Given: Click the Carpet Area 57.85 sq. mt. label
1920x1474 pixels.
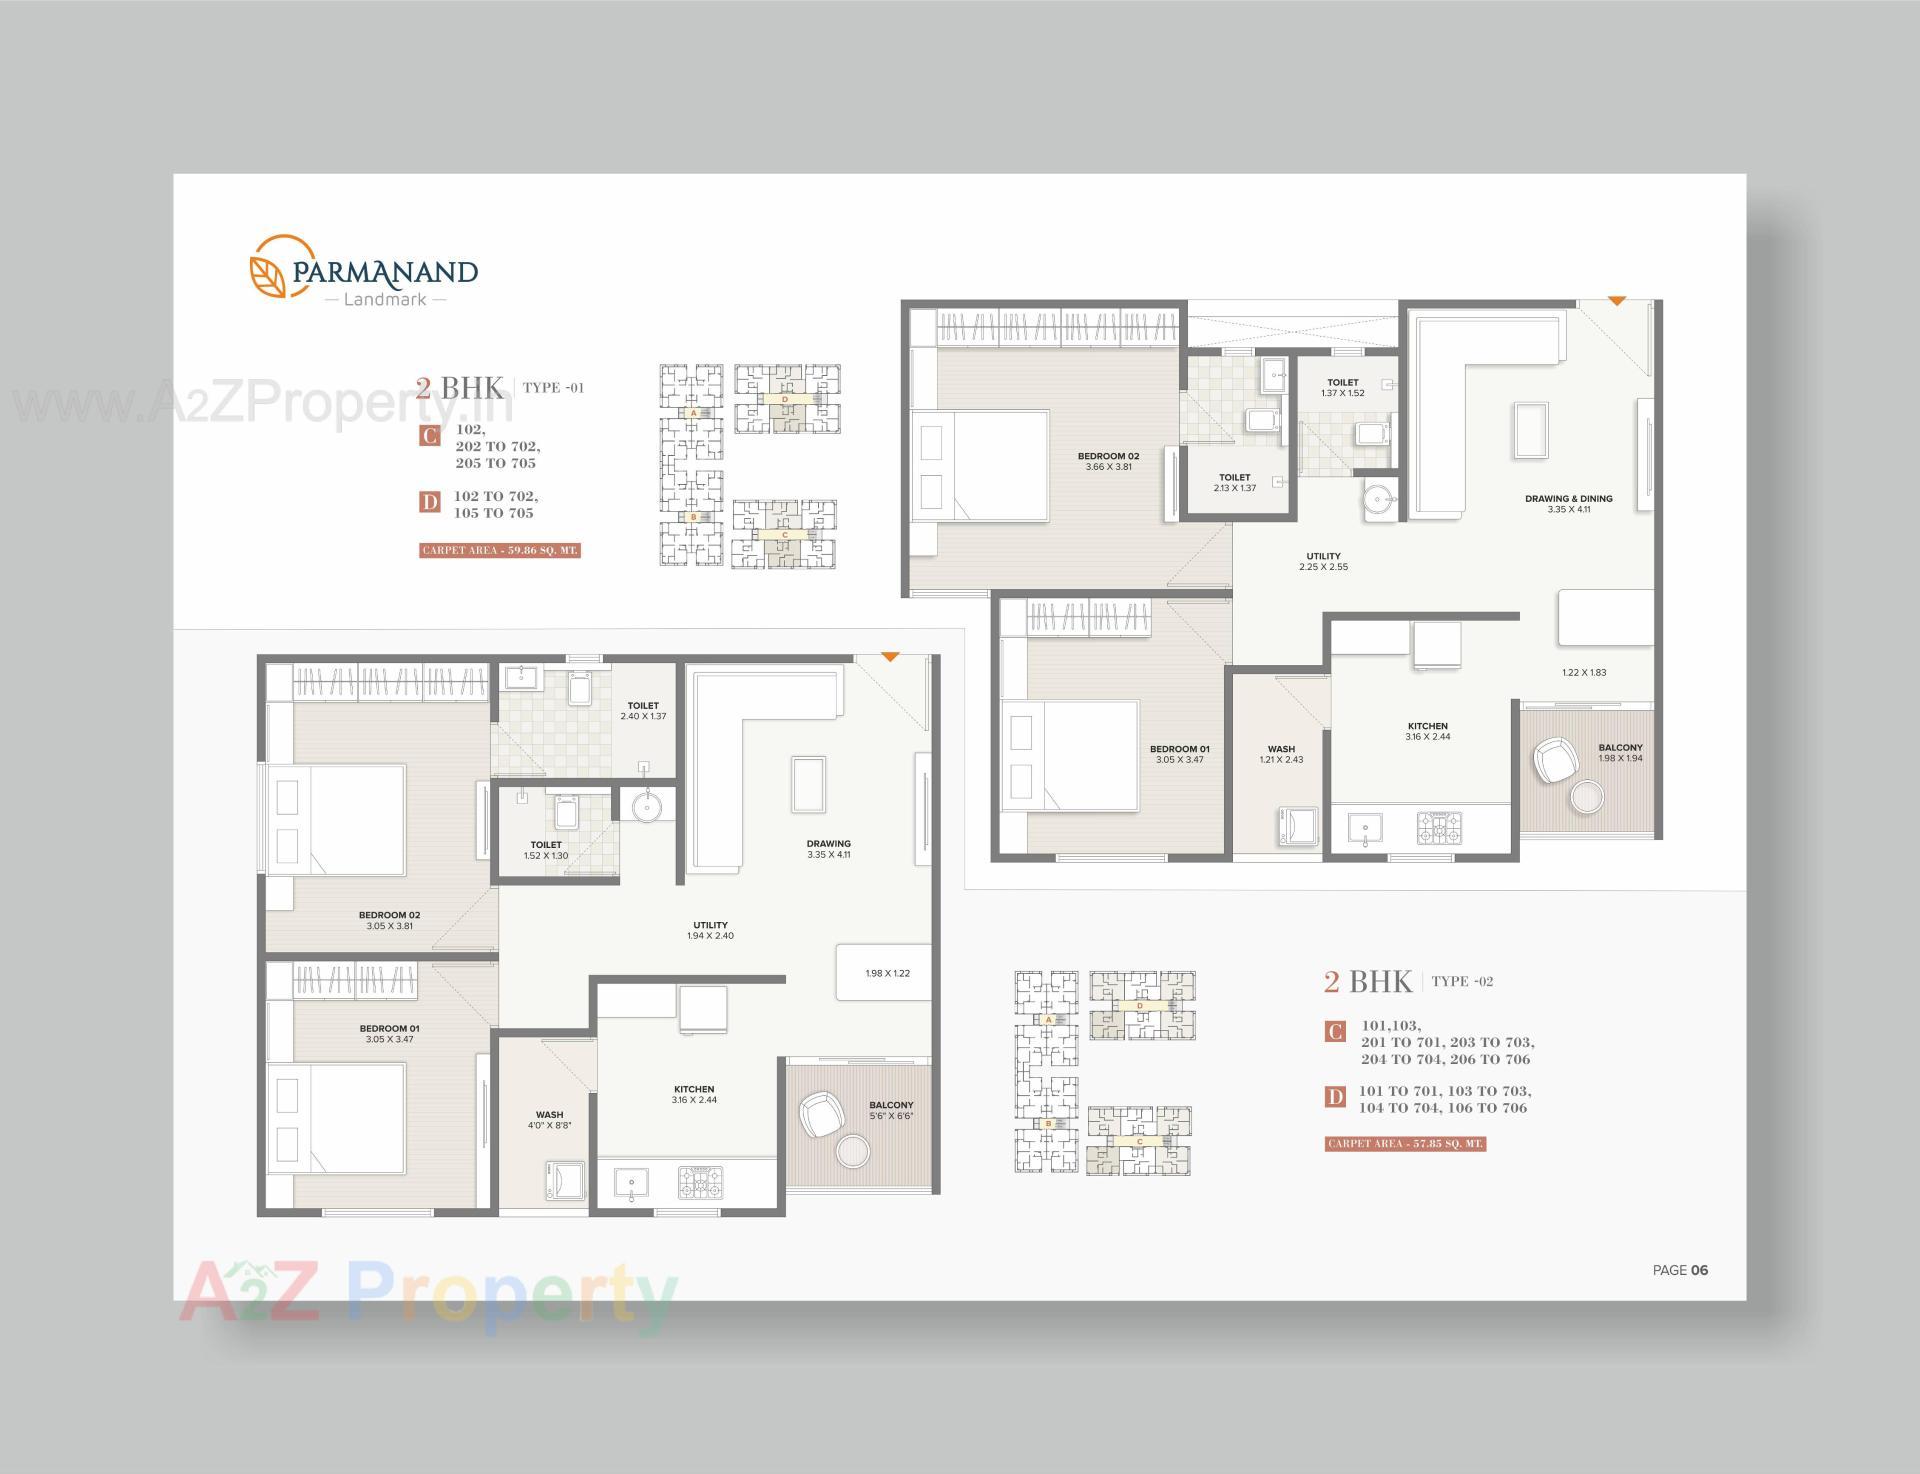Looking at the screenshot, I should (x=1405, y=1143).
